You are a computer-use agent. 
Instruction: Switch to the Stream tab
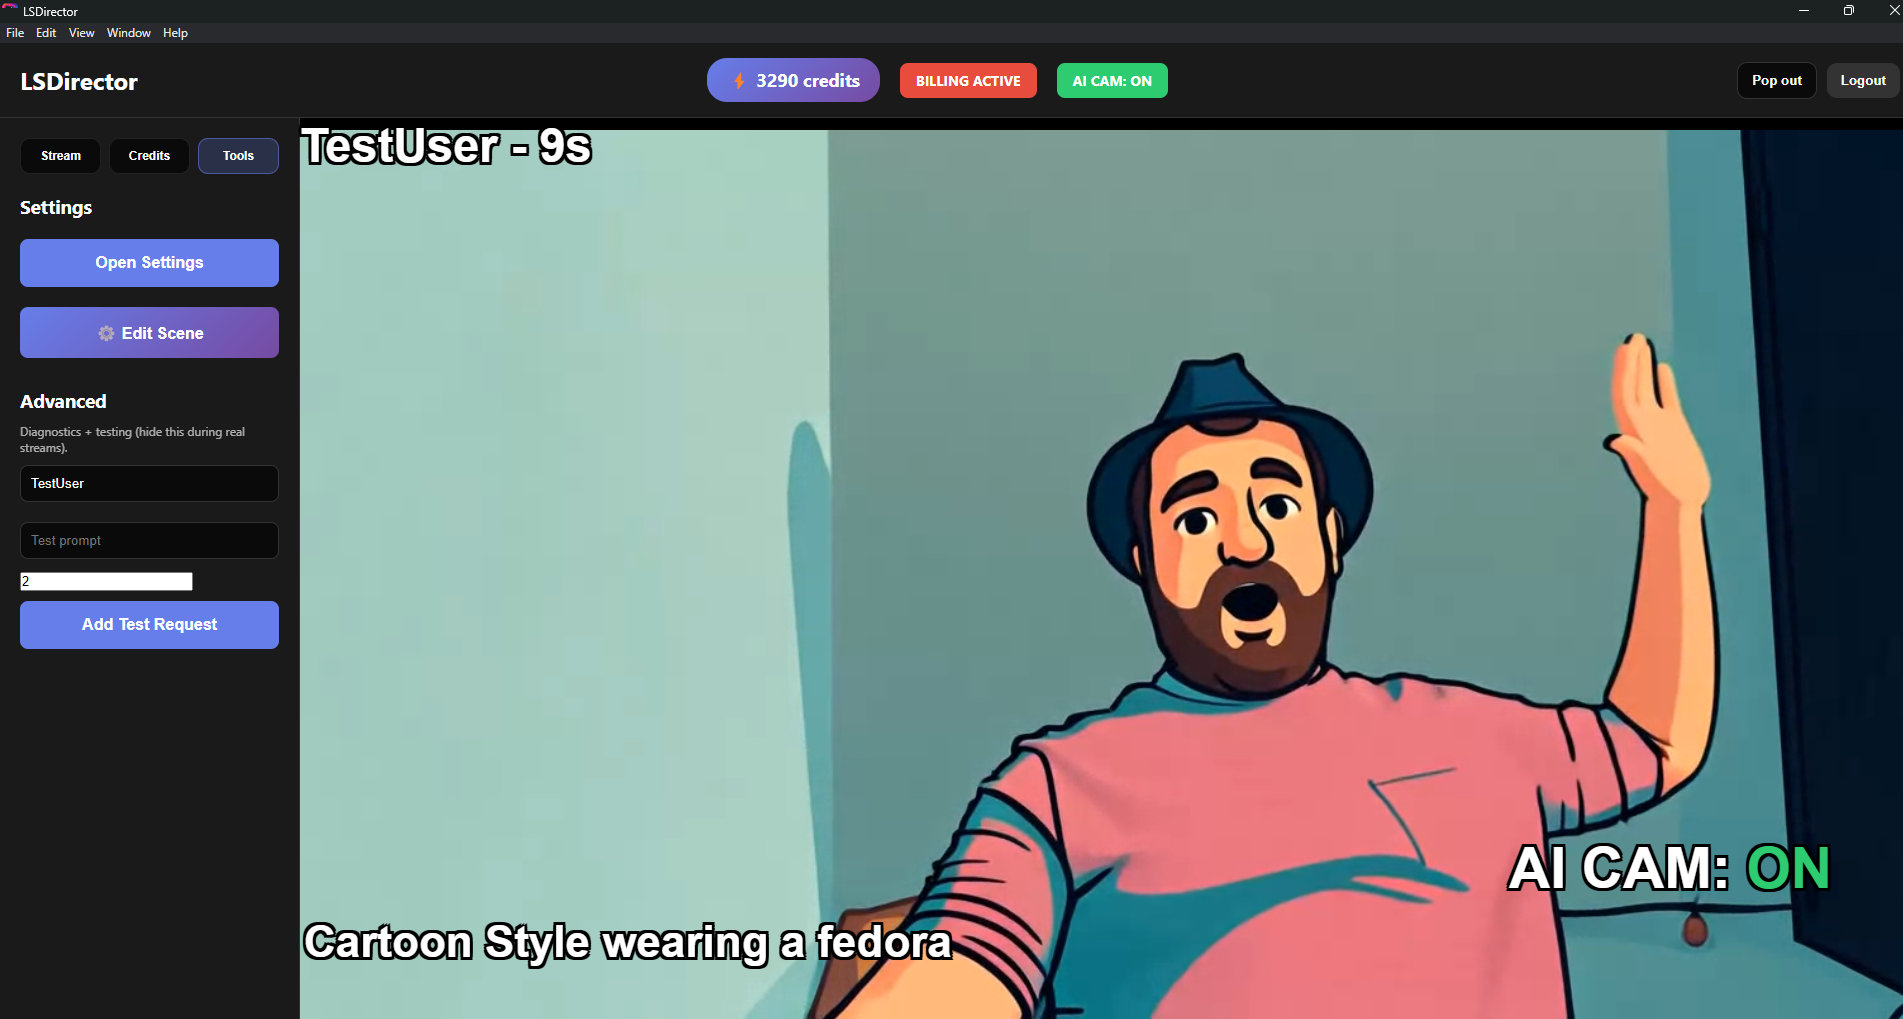pos(61,156)
